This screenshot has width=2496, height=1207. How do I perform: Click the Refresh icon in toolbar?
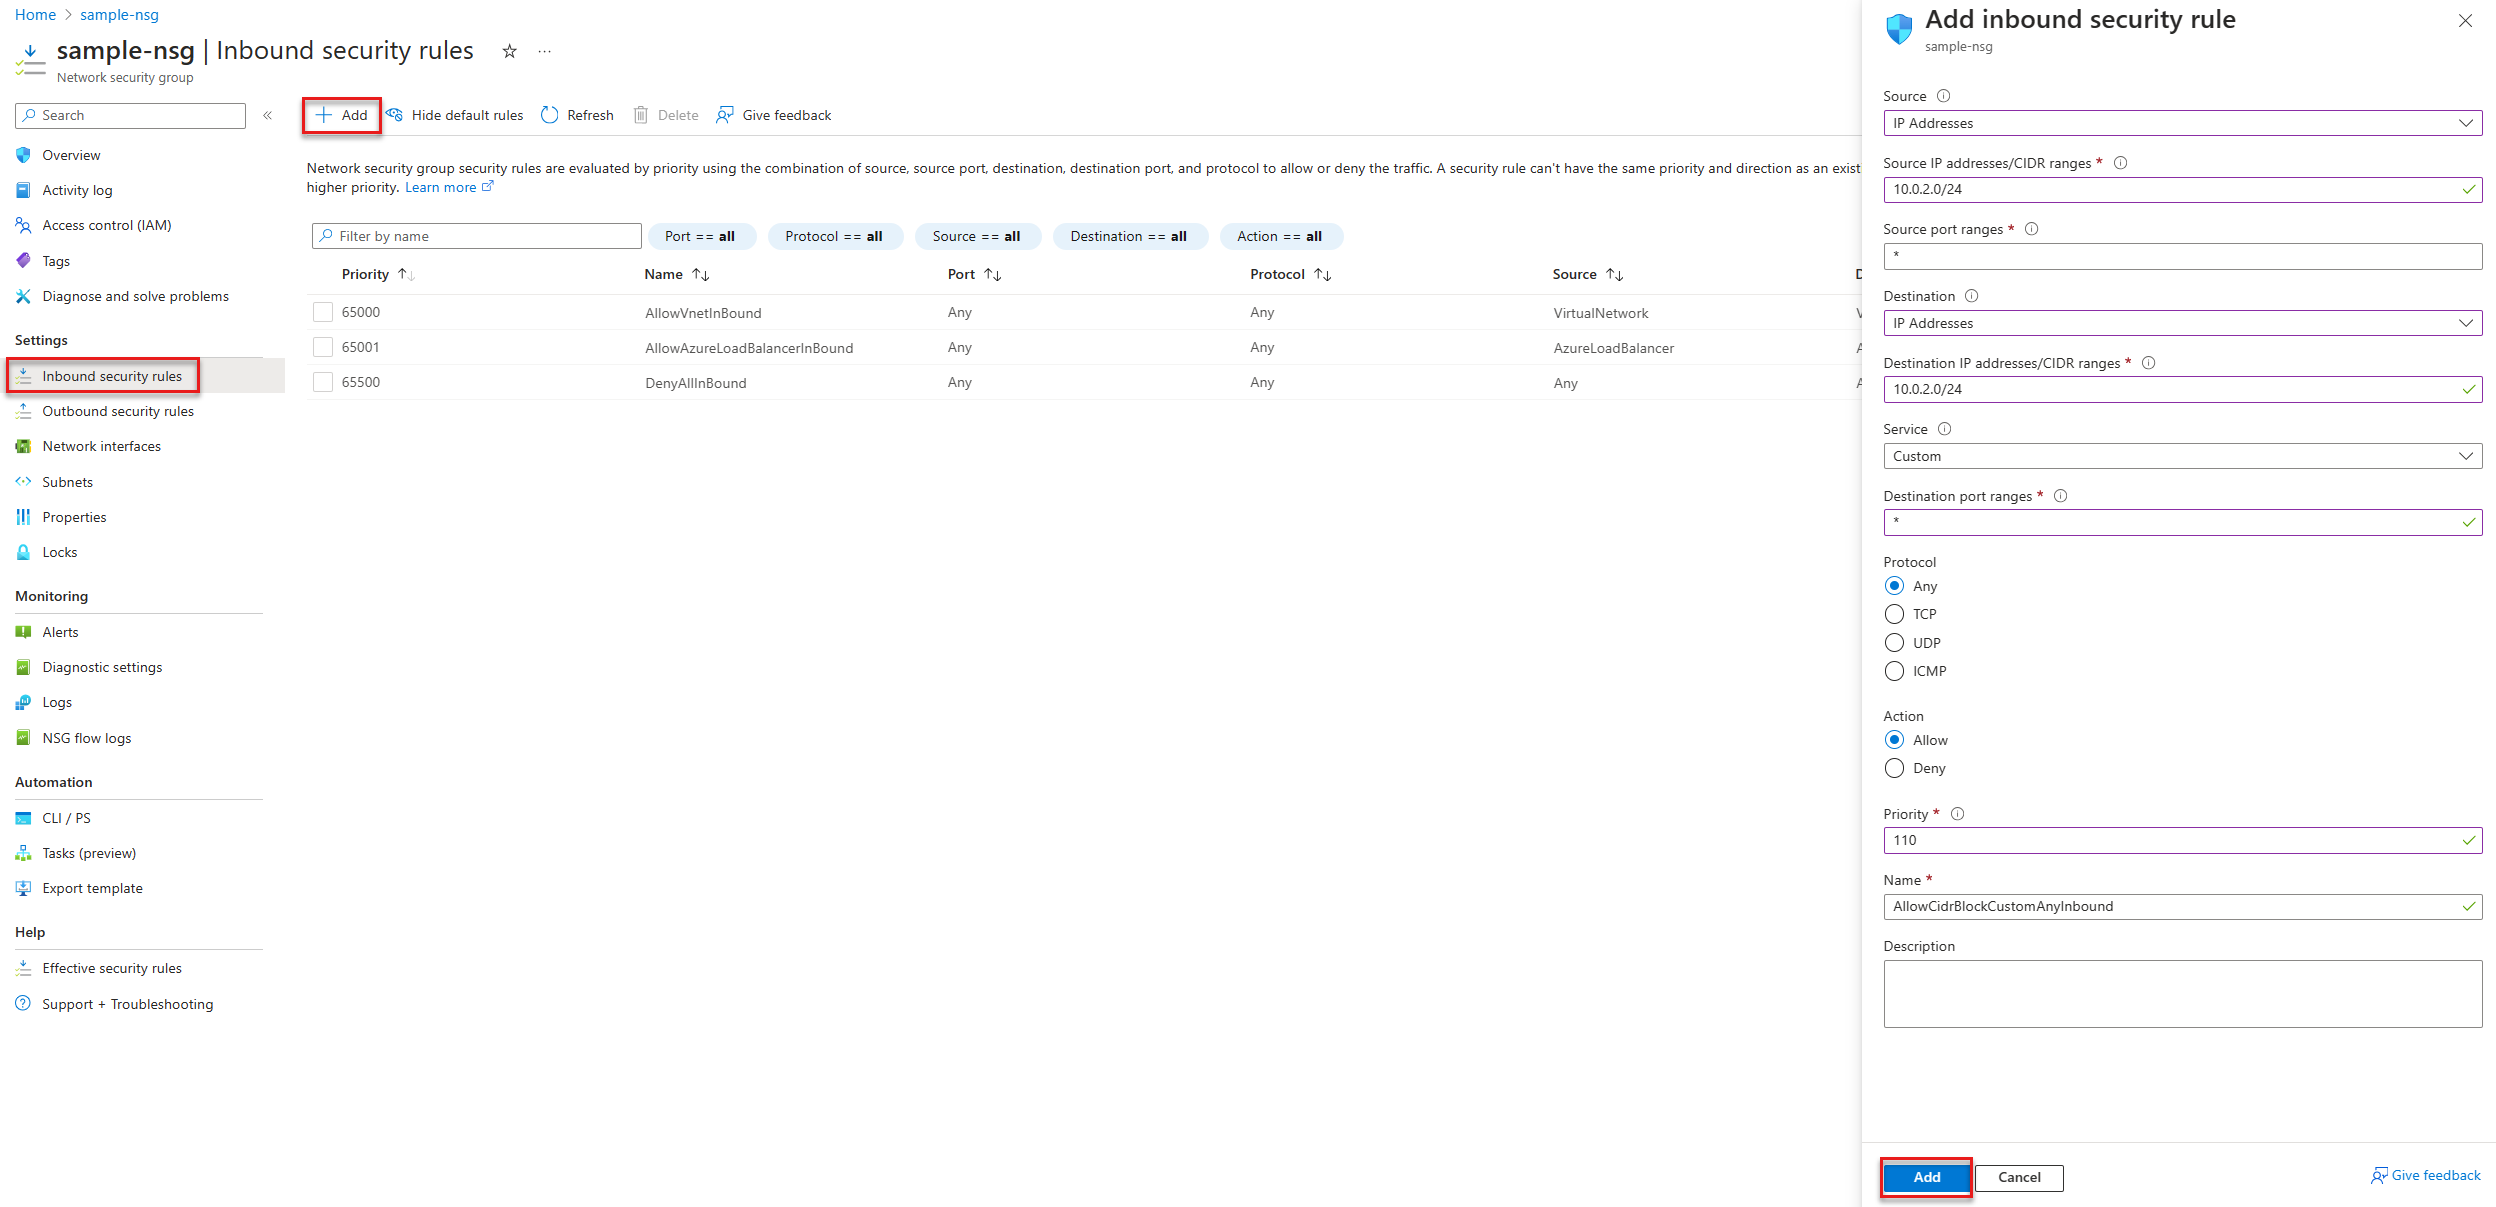(x=549, y=115)
